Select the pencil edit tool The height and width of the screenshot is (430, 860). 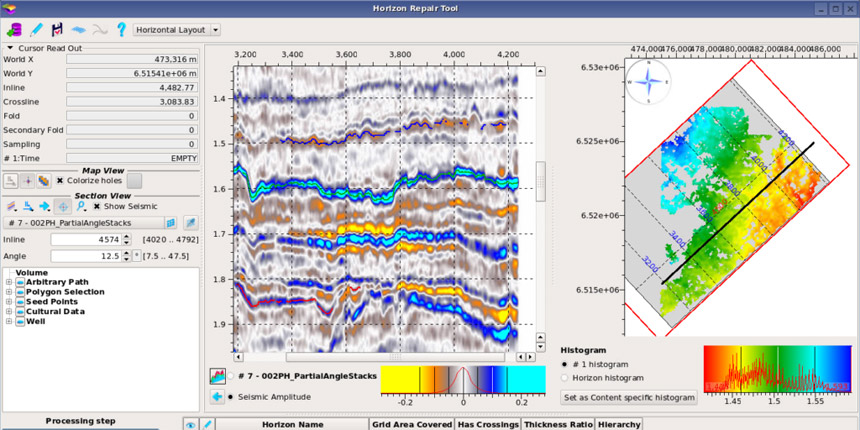(x=36, y=30)
